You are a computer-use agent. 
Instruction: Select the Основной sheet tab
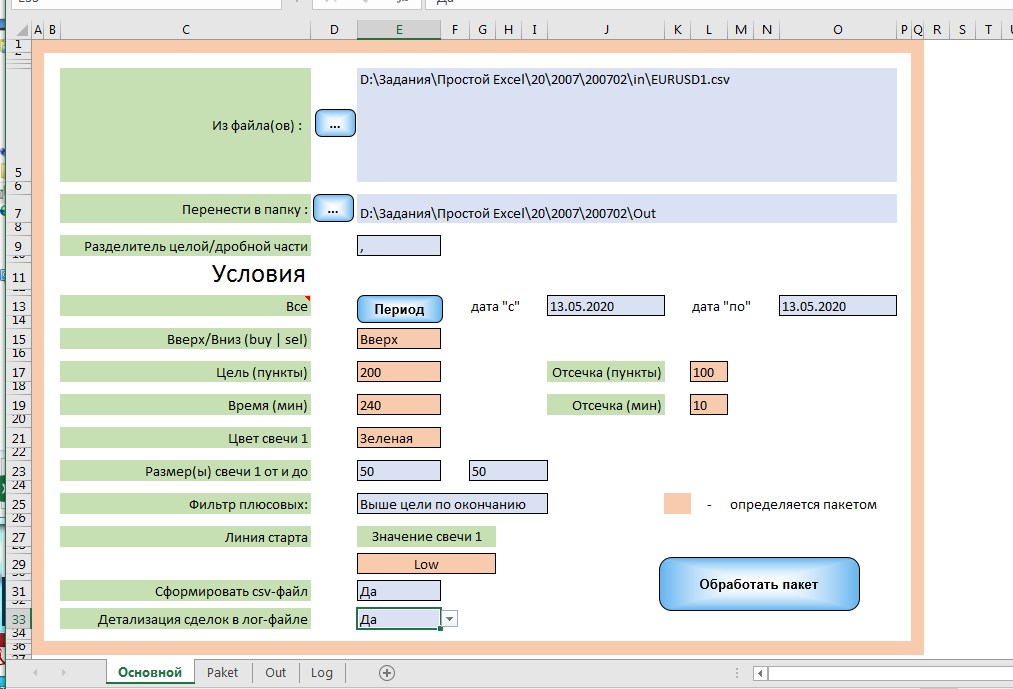coord(150,672)
